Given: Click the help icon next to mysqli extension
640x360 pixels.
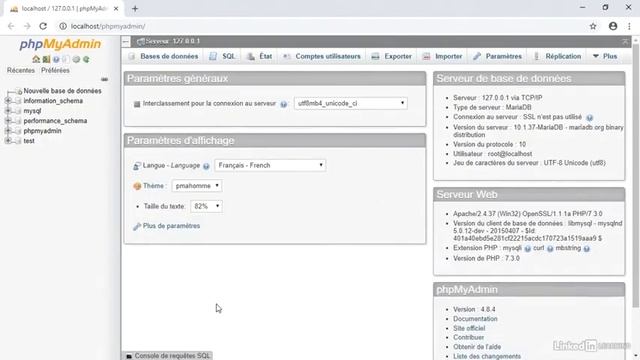Looking at the screenshot, I should tap(527, 249).
